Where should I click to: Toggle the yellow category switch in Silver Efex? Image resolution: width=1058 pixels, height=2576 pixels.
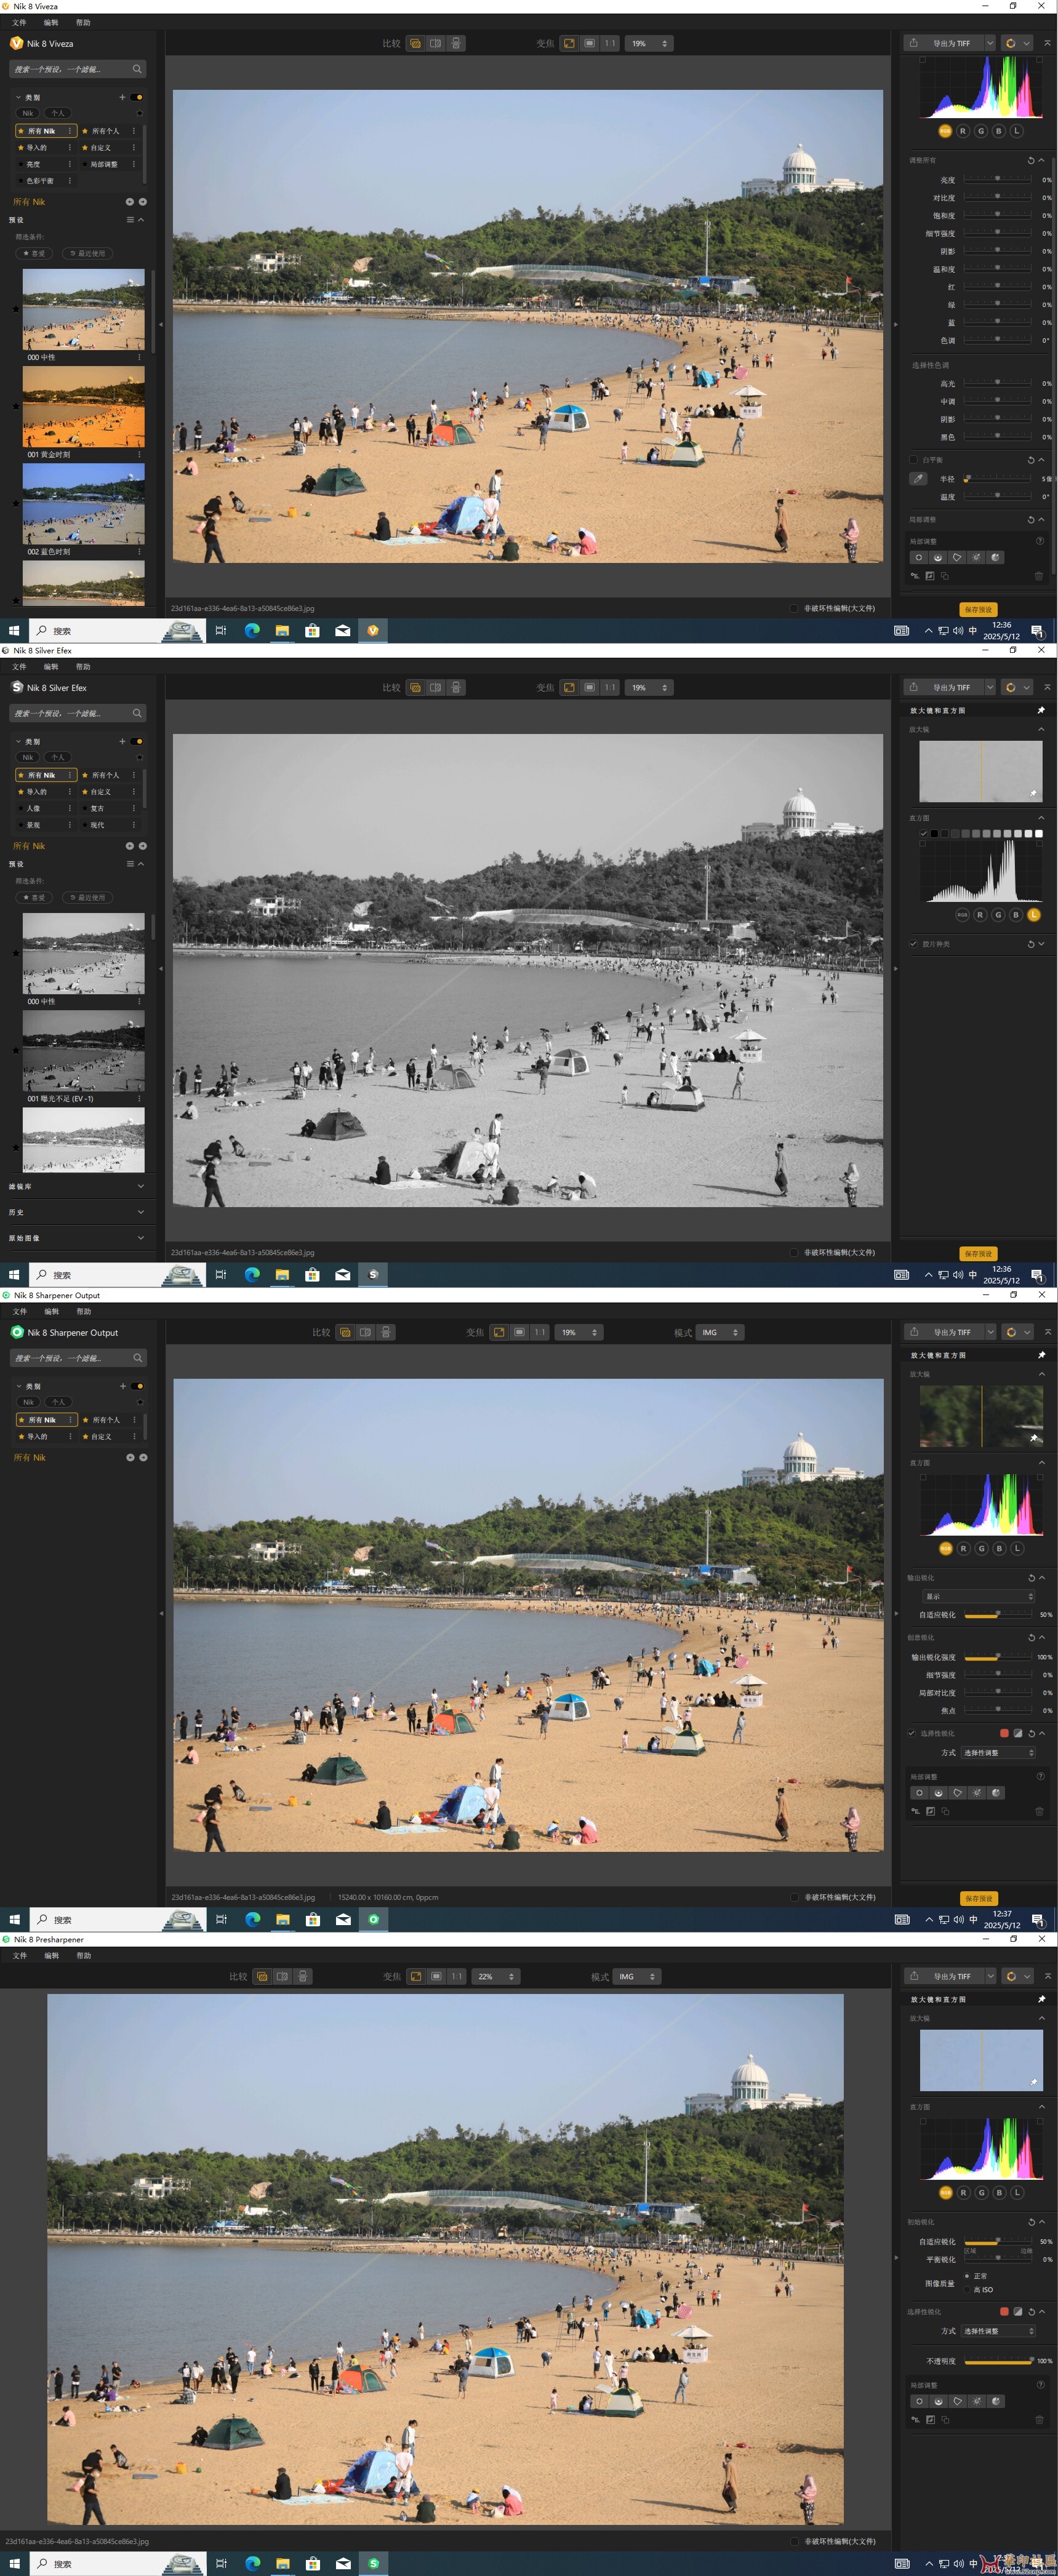click(x=137, y=741)
